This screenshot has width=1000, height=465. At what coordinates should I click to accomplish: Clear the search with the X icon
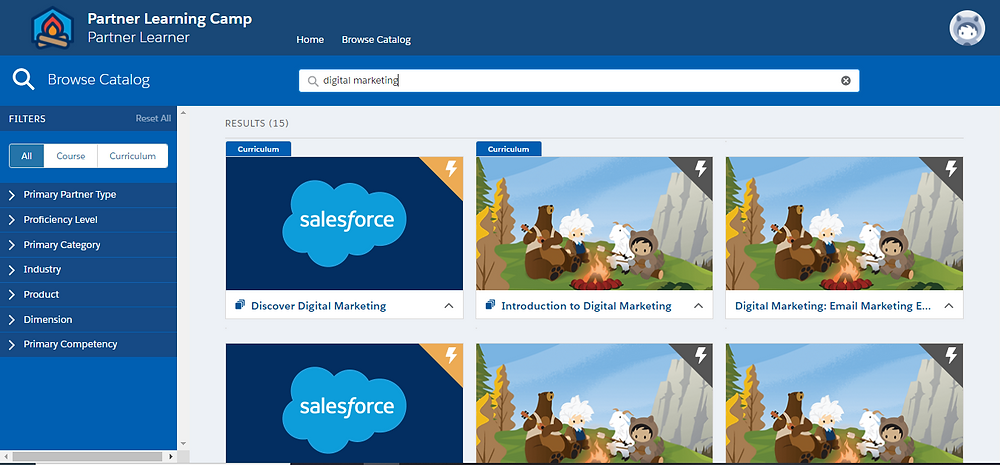tap(846, 80)
